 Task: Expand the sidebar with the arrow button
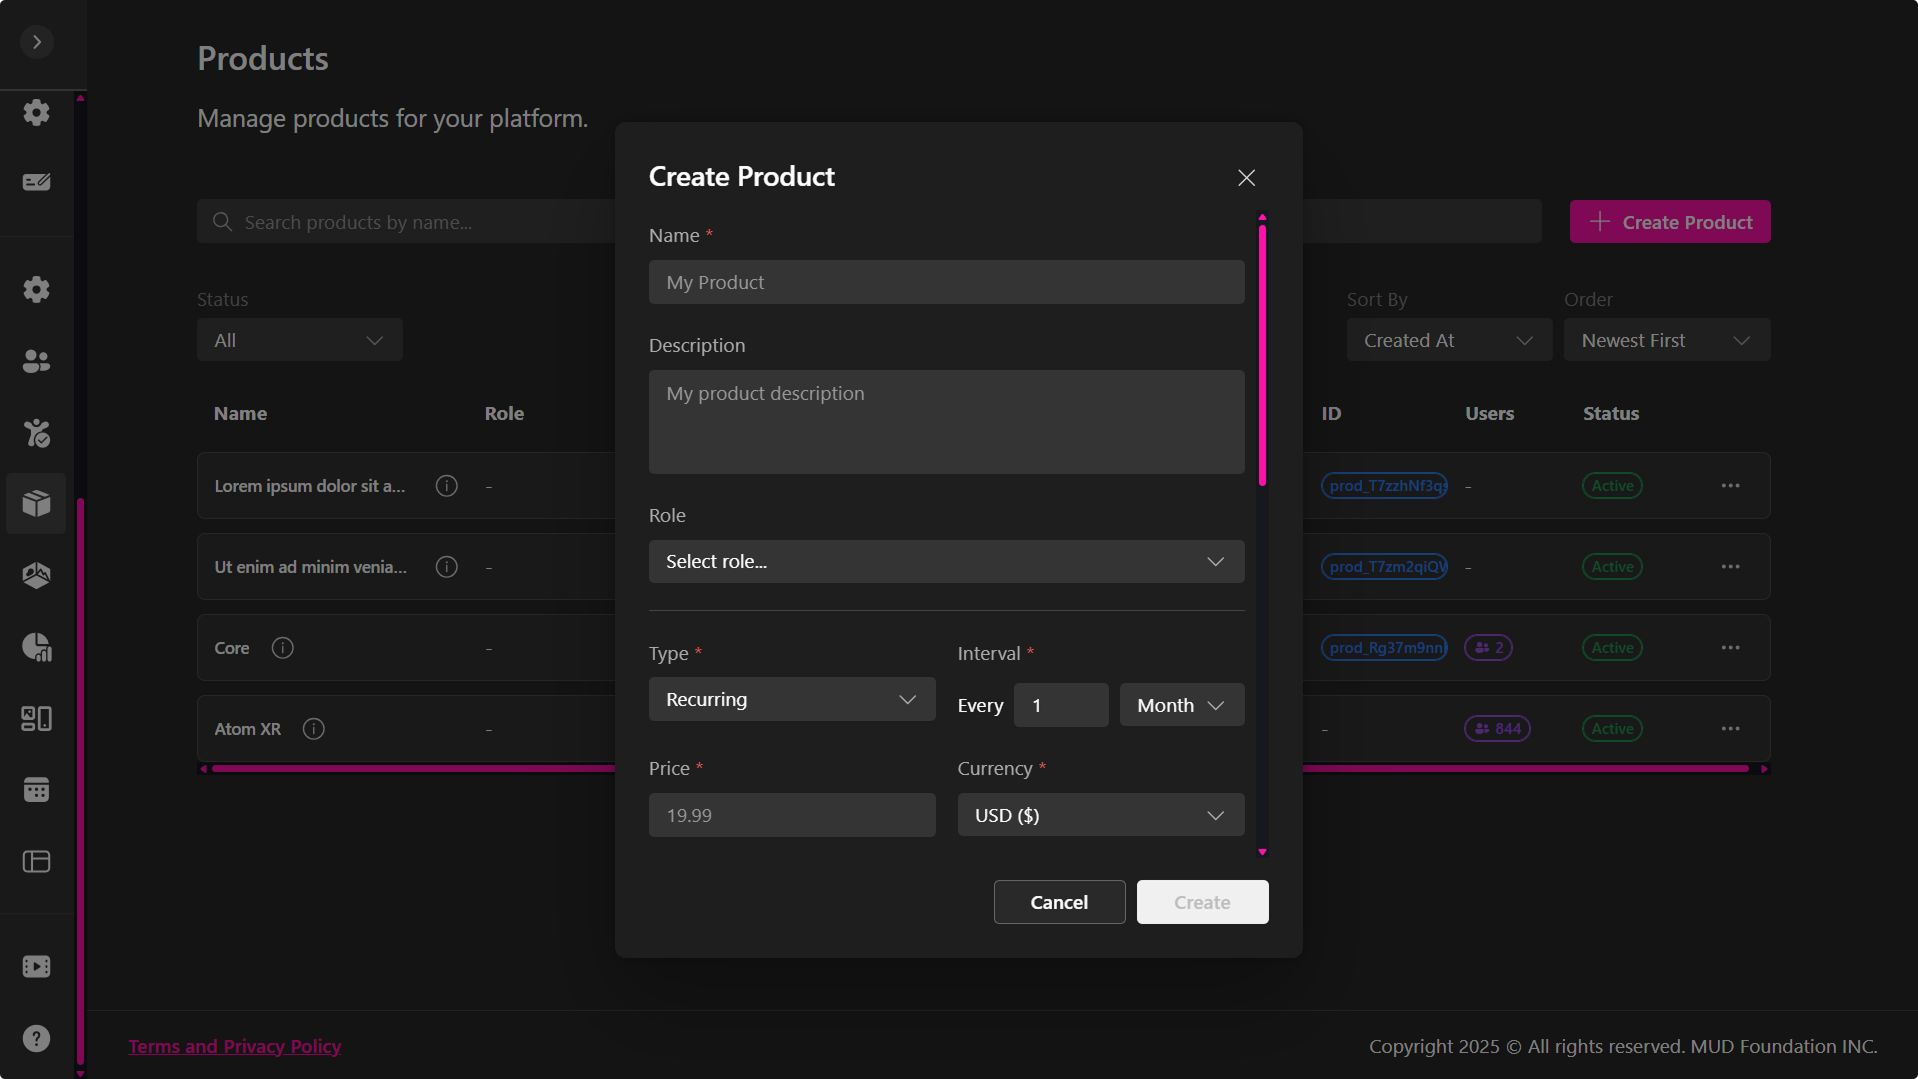(37, 42)
